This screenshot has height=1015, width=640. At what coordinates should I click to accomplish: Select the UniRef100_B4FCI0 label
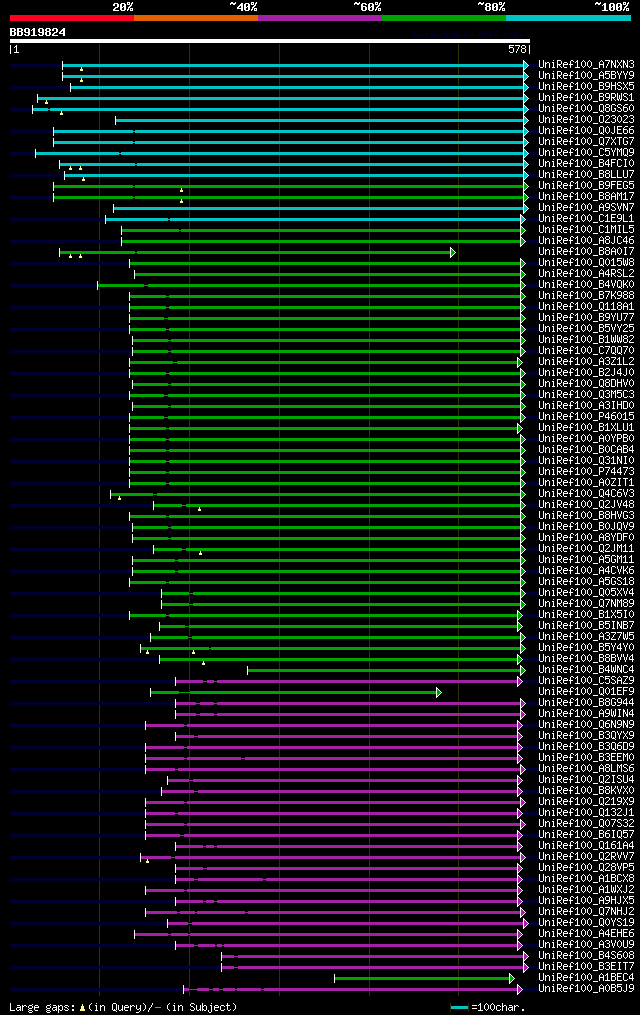point(586,164)
